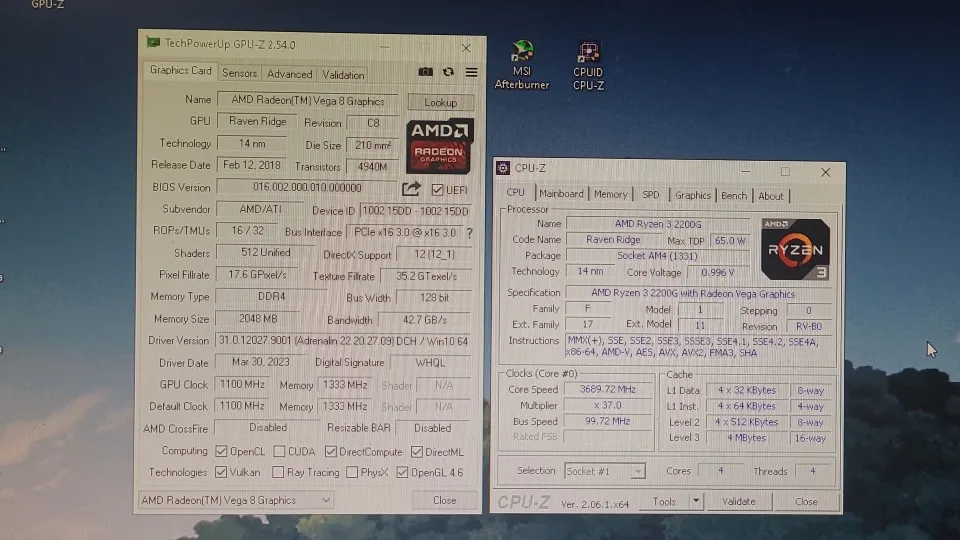Viewport: 960px width, 540px height.
Task: Click the Device ID value 1002 15DD
Action: click(416, 211)
